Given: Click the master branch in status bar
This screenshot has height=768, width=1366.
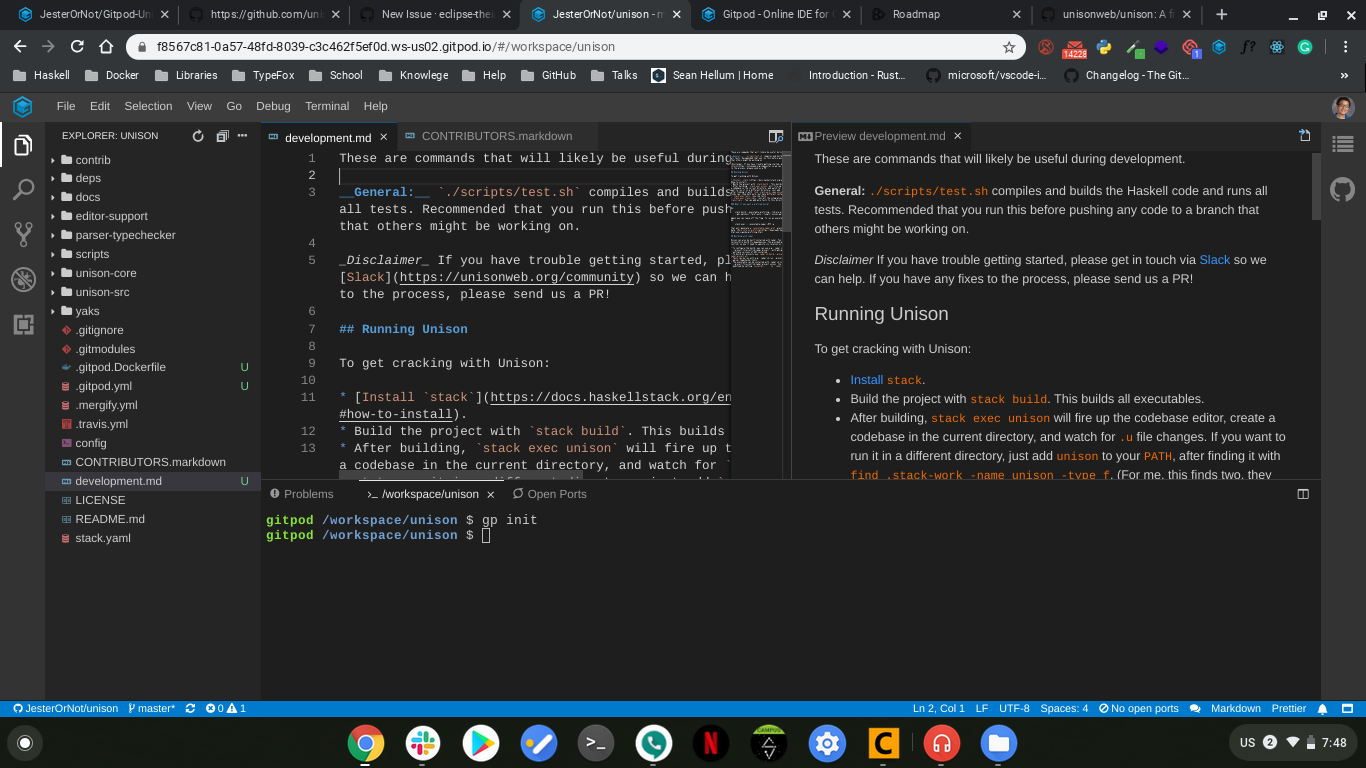Looking at the screenshot, I should click(151, 708).
